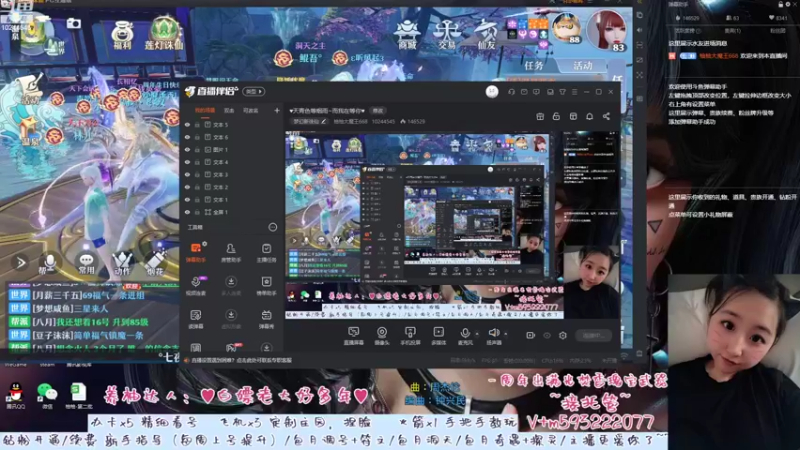Image resolution: width=800 pixels, height=450 pixels.
Task: Click the funnel-shaped dropdown icon in the title bar
Action: click(562, 92)
